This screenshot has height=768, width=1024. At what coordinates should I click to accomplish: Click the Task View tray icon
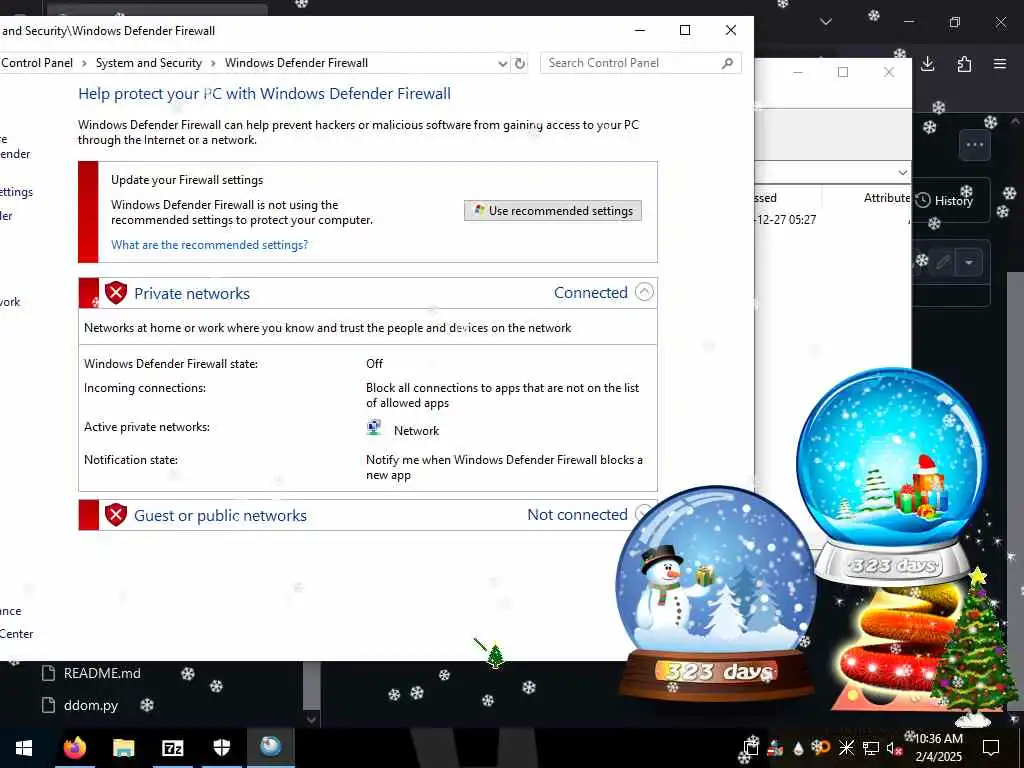(750, 747)
